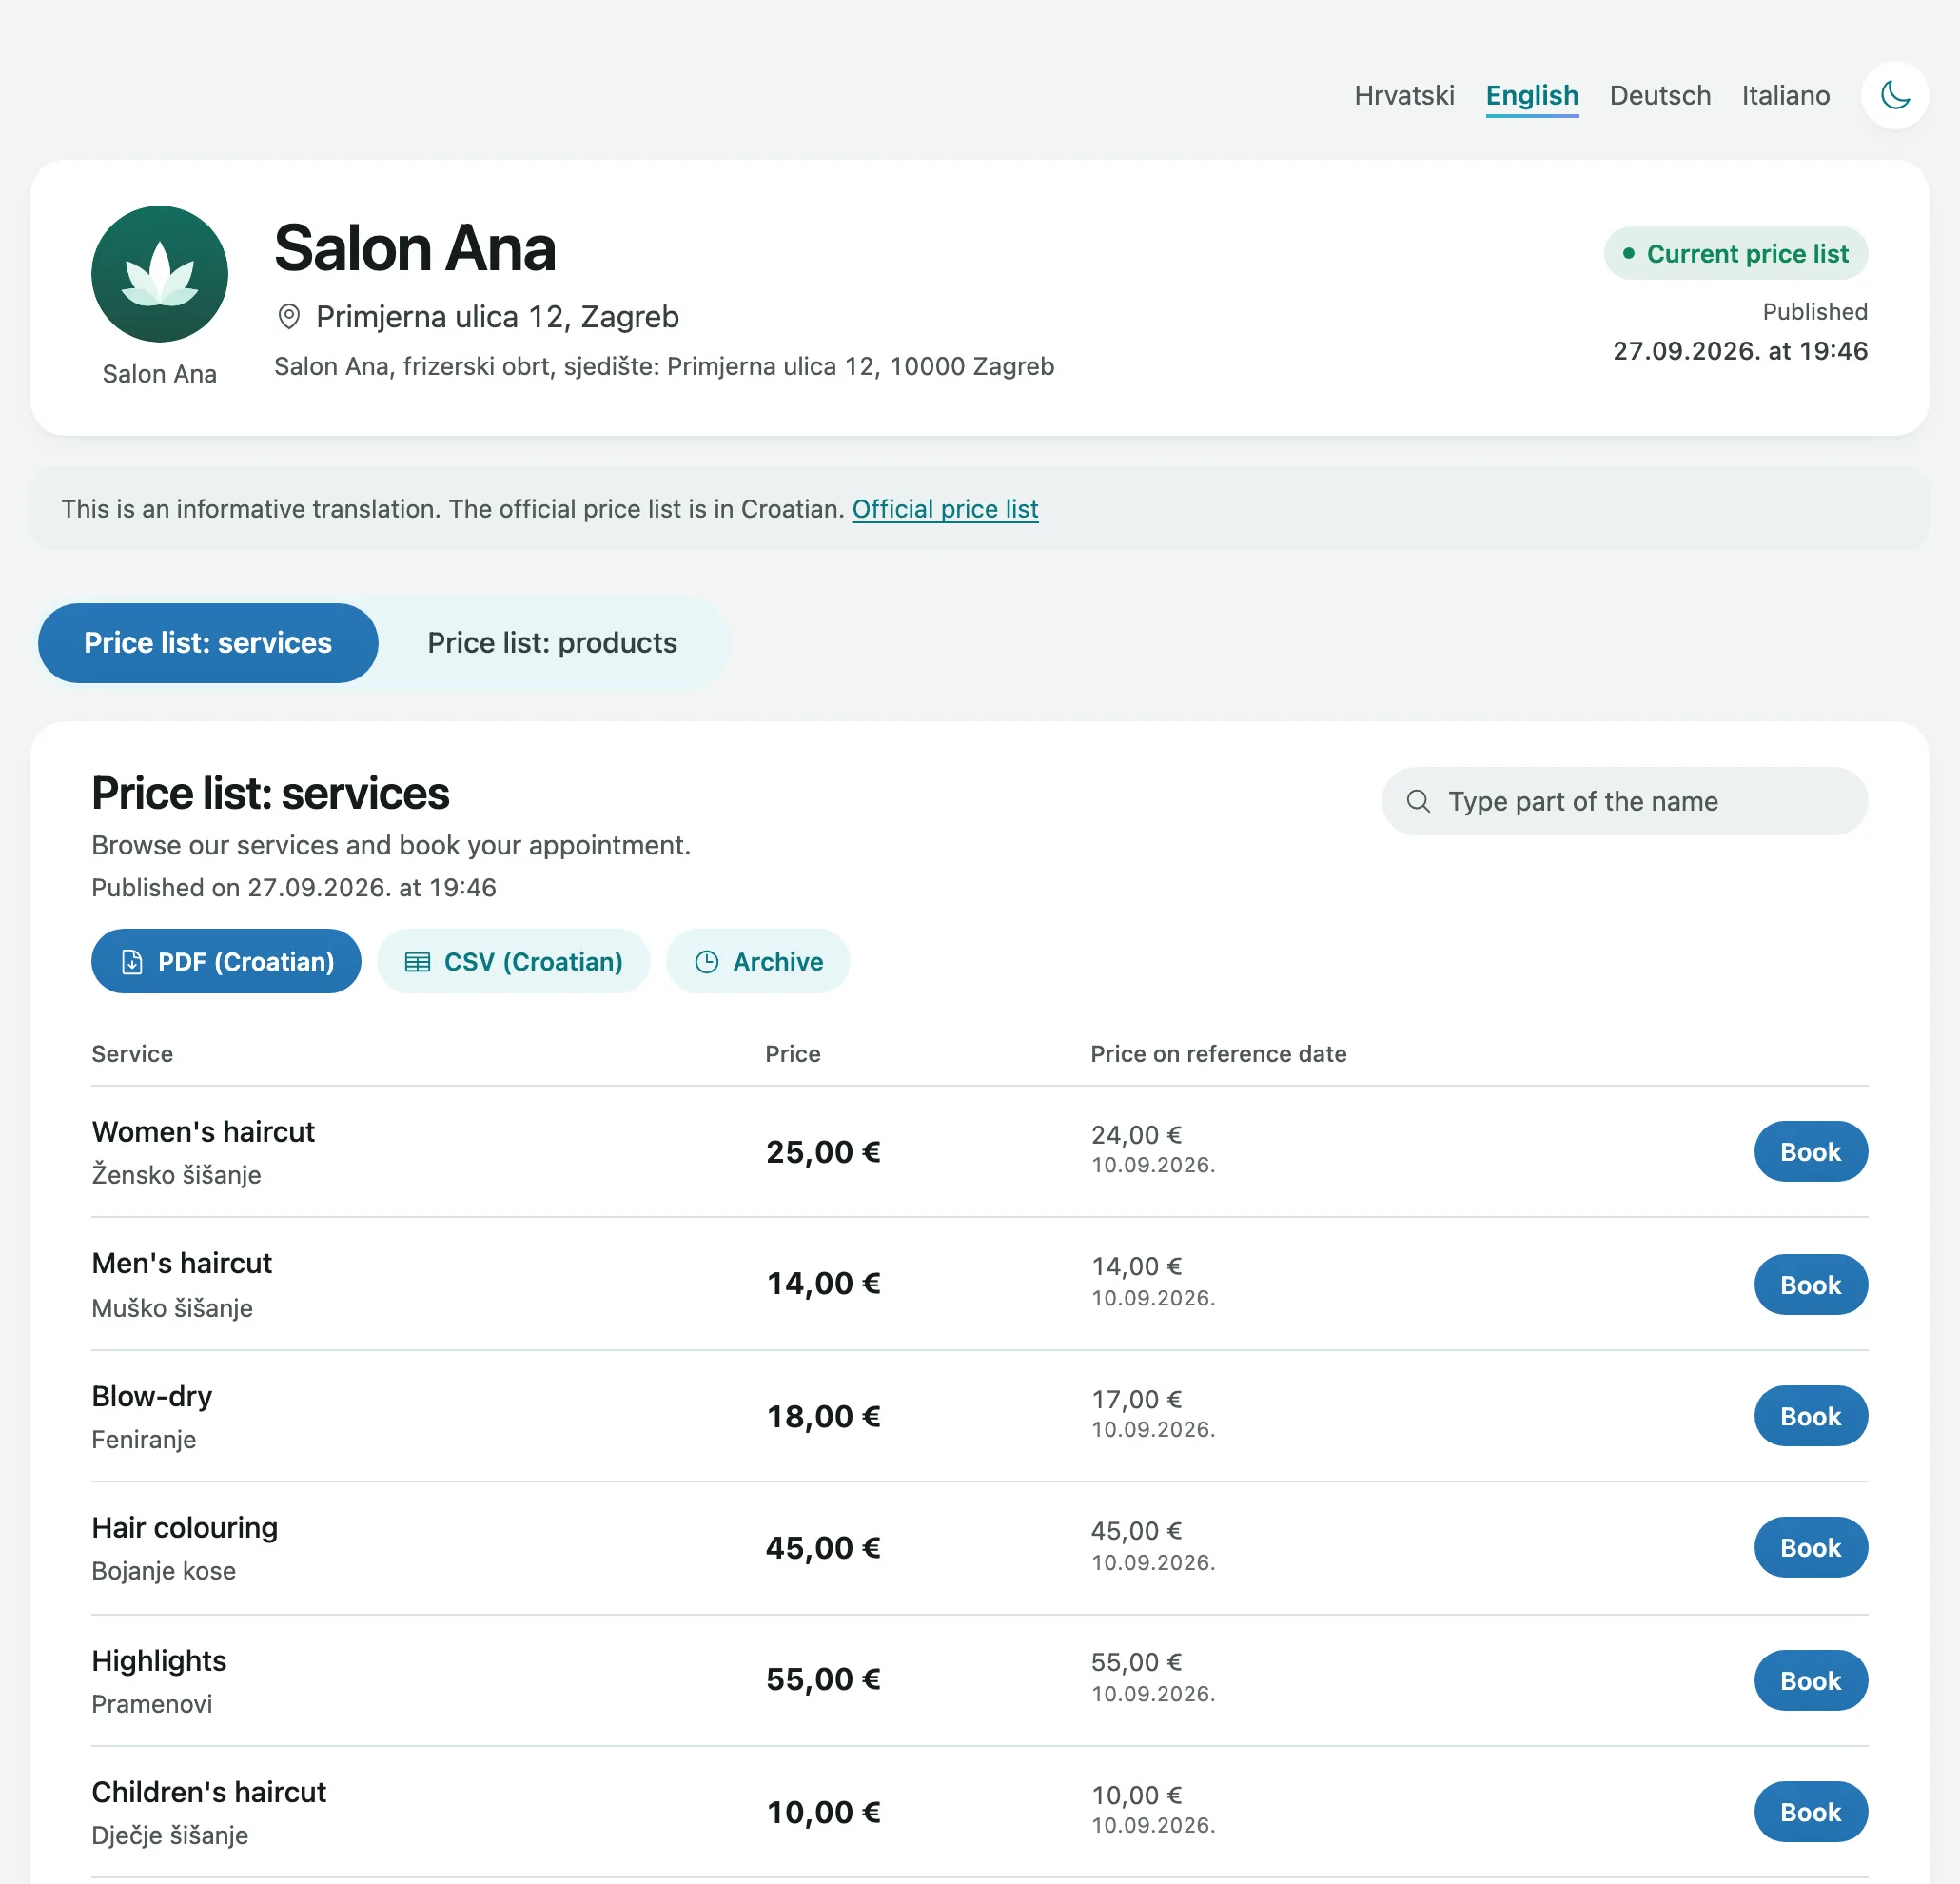Click 'Price on reference date' column header
Viewport: 1960px width, 1884px height.
[1218, 1054]
